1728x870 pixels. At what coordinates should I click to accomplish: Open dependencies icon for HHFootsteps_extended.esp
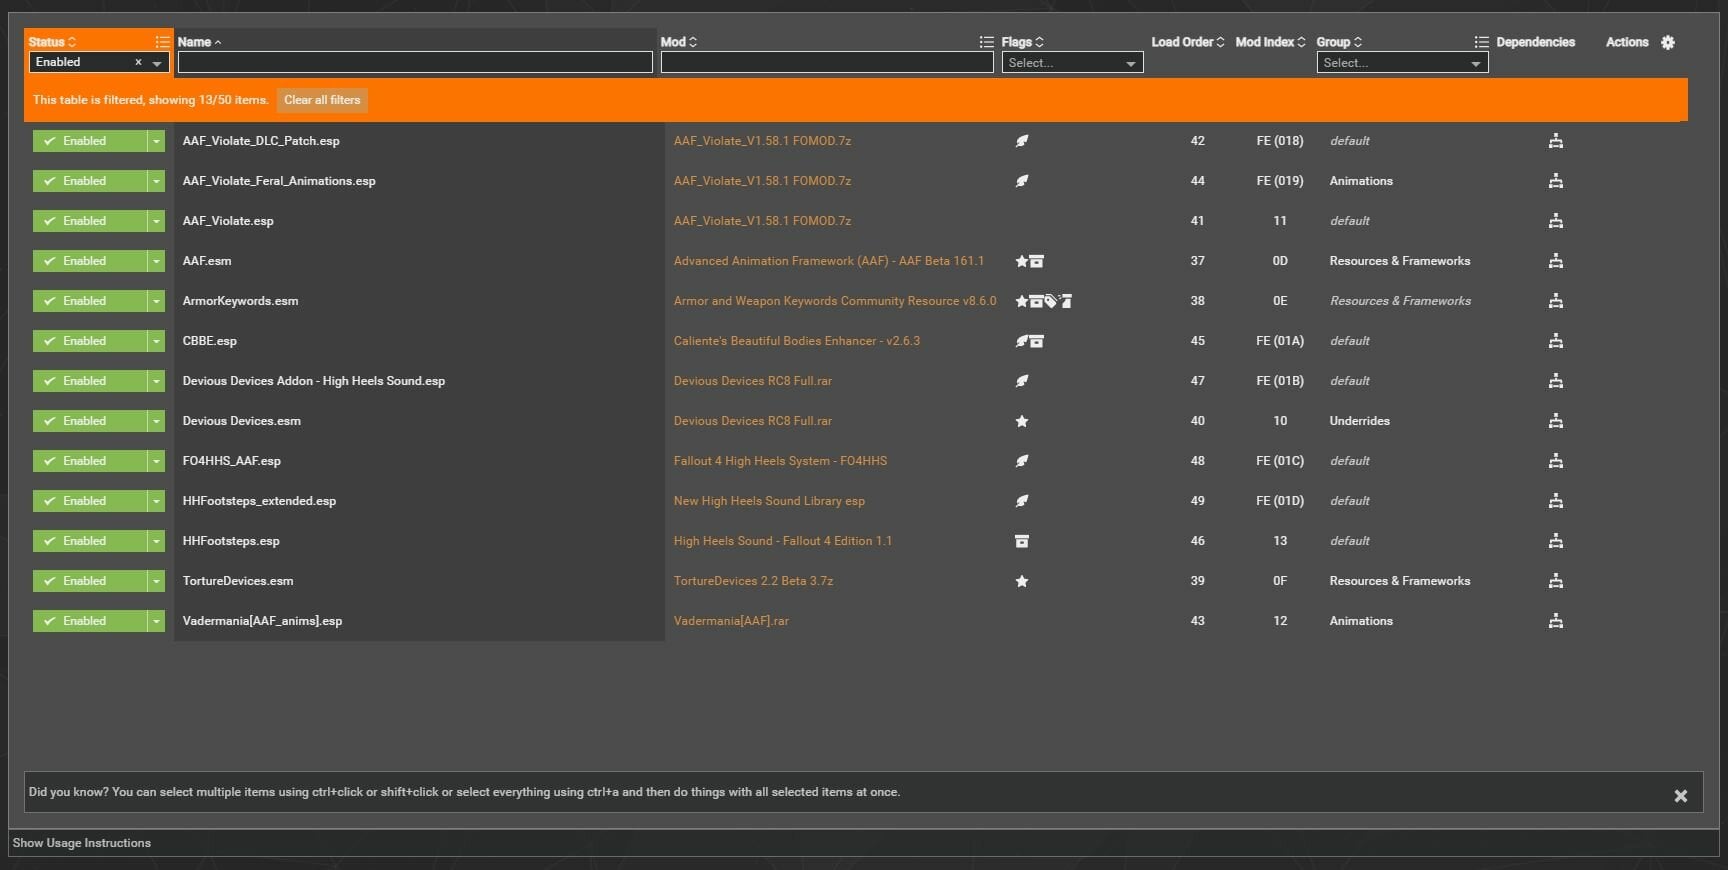tap(1555, 501)
